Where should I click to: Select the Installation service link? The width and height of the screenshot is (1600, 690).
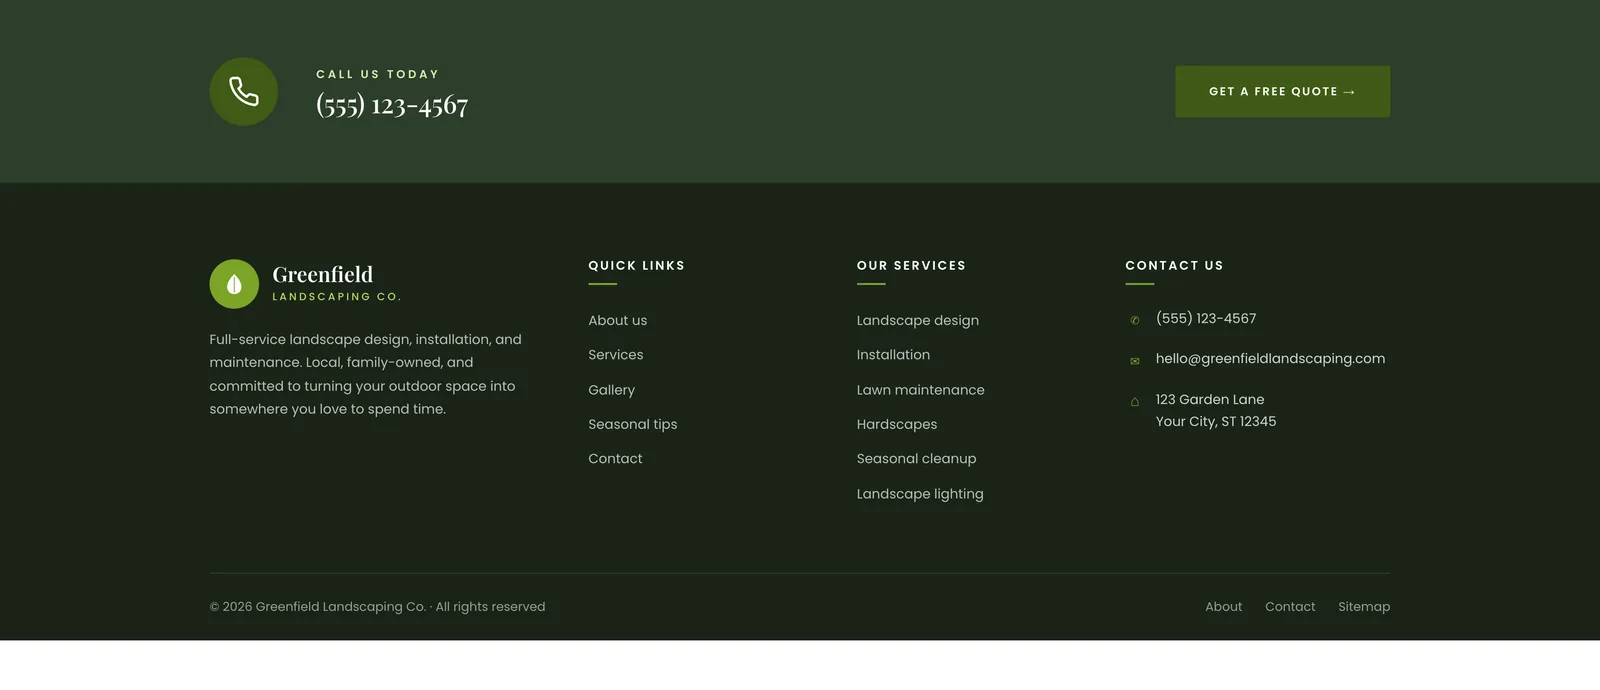[x=893, y=355]
